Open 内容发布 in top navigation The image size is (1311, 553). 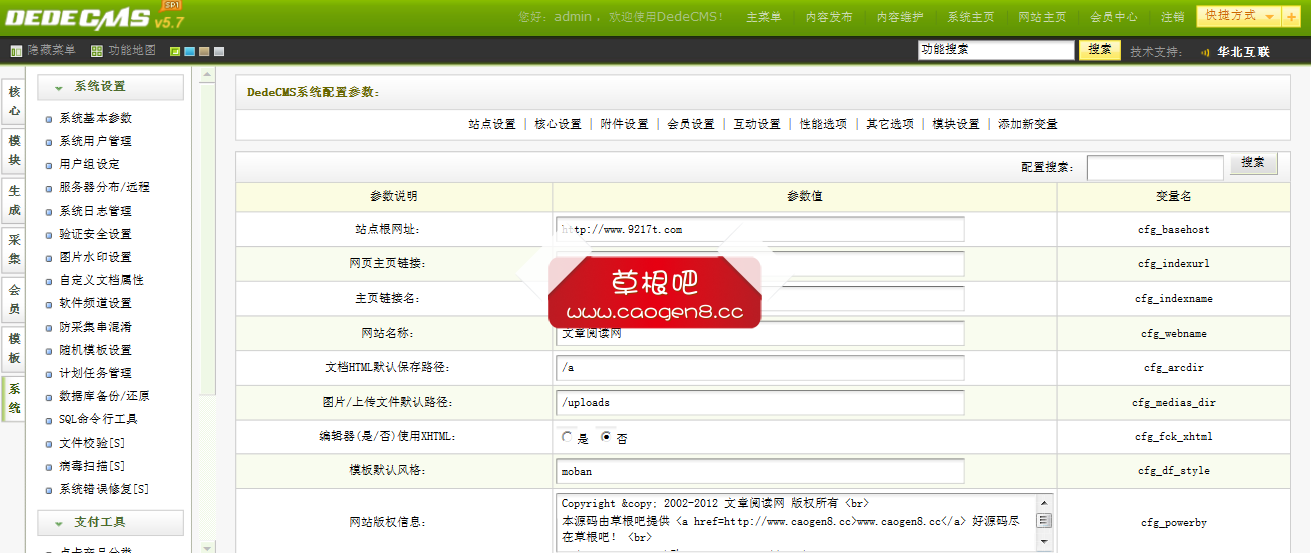click(829, 17)
